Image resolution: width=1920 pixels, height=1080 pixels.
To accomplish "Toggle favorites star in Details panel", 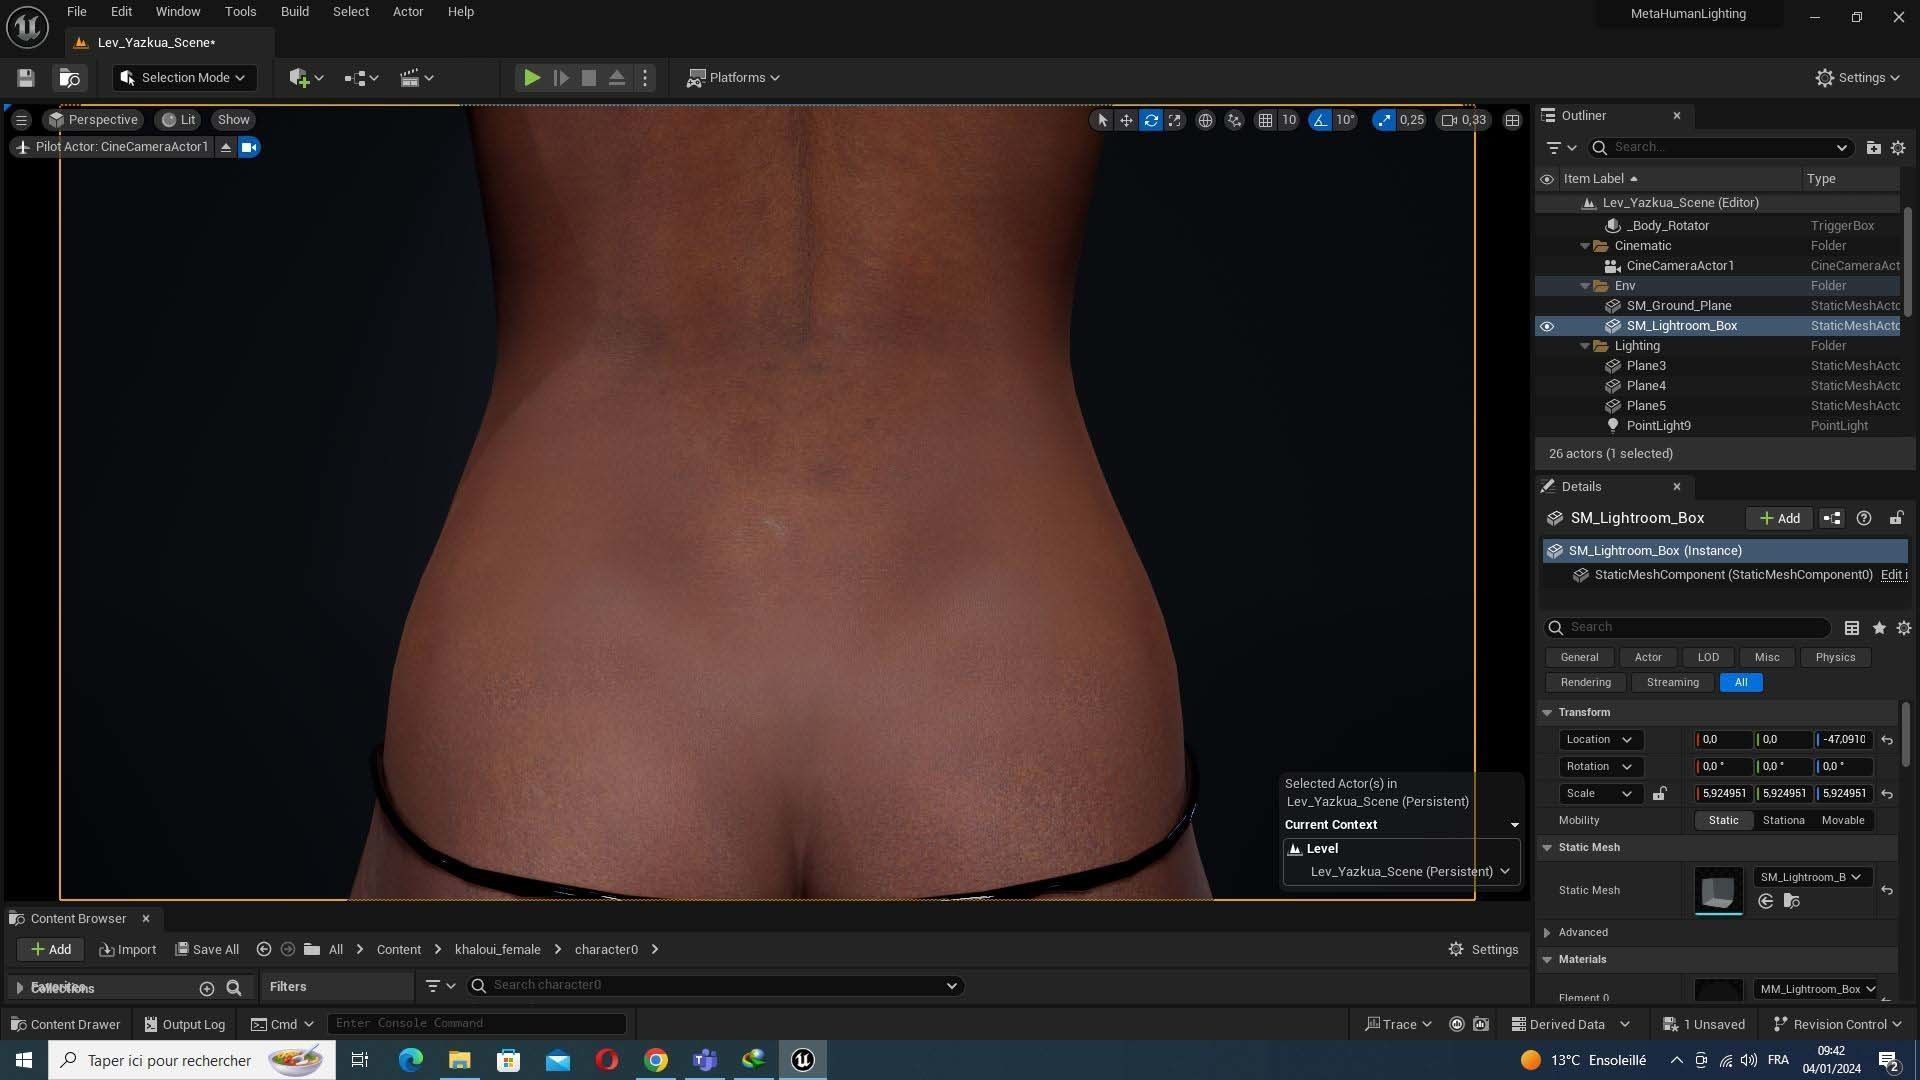I will tap(1879, 628).
